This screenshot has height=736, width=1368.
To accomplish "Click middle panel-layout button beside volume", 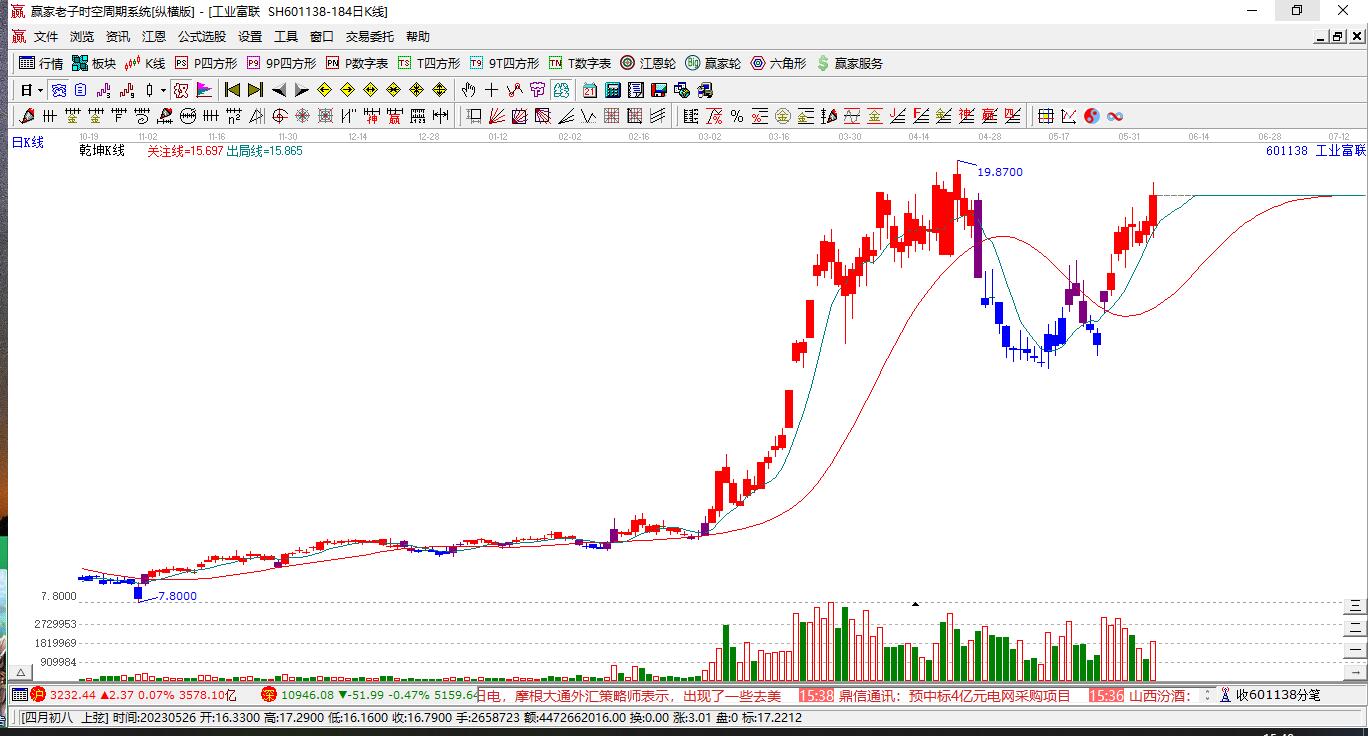I will click(x=1356, y=627).
